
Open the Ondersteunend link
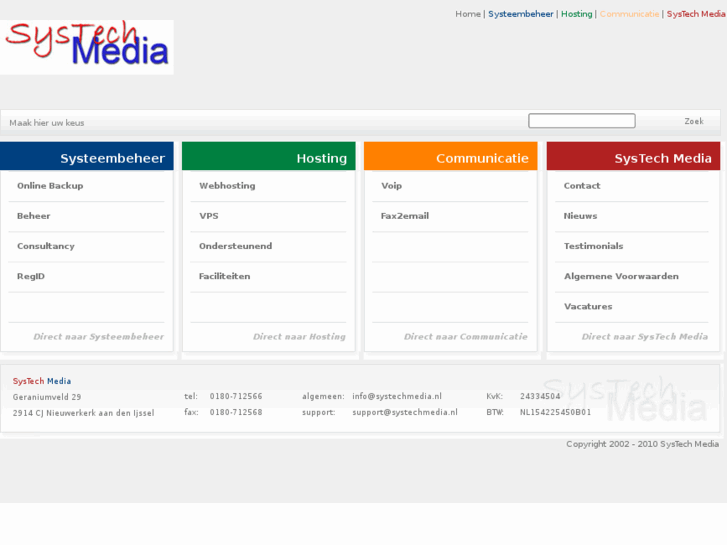(236, 246)
